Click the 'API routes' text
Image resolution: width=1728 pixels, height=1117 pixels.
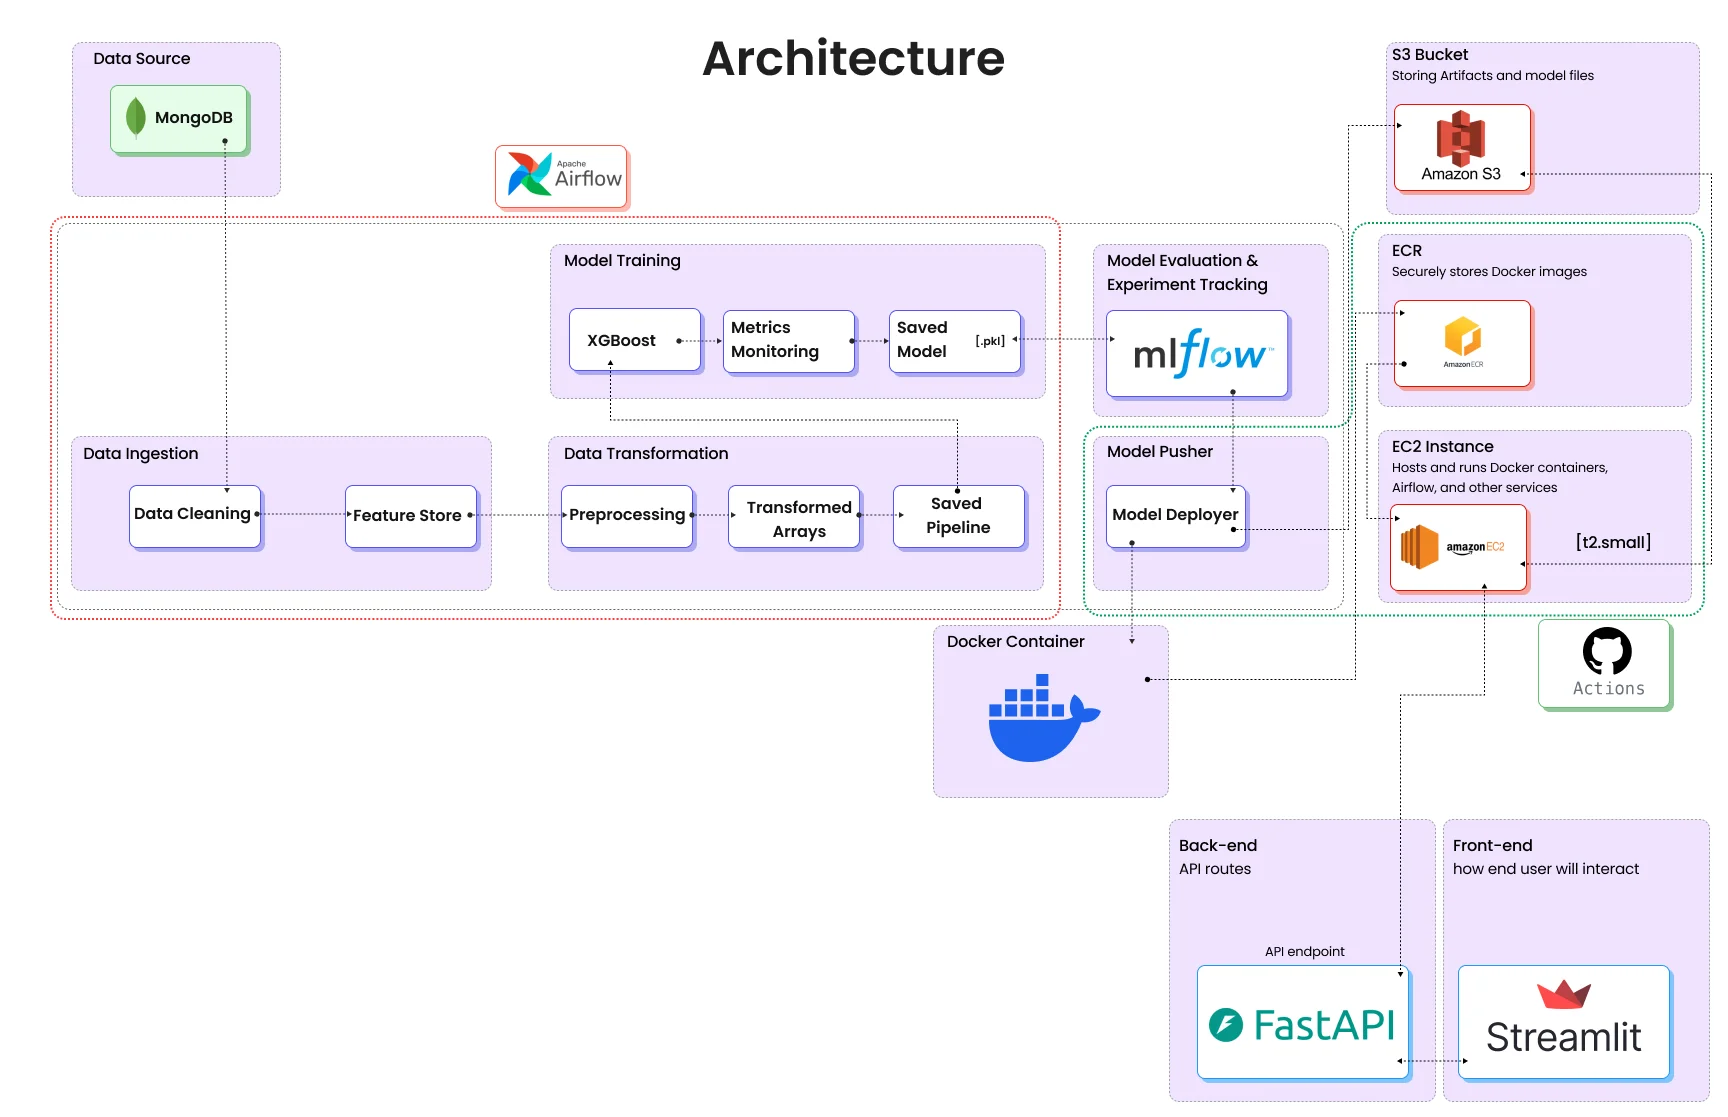pyautogui.click(x=1215, y=870)
